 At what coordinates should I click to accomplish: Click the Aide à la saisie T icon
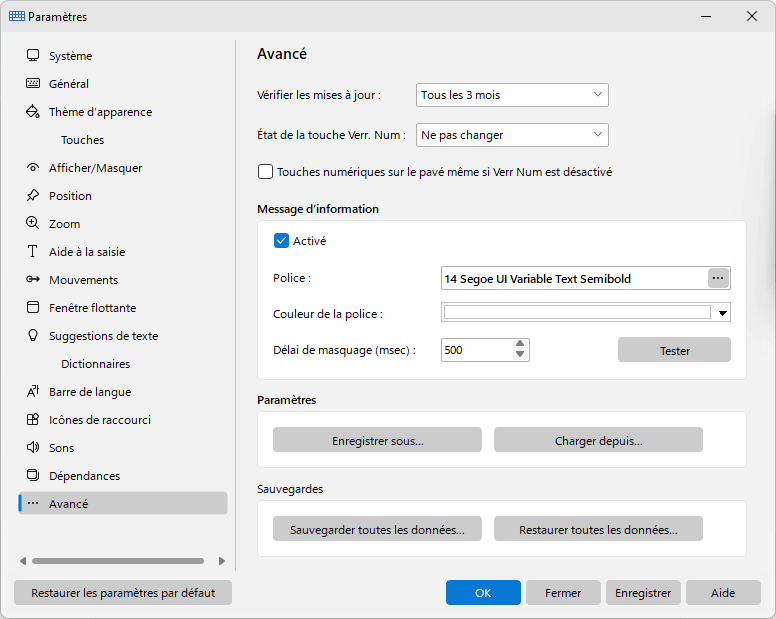33,251
